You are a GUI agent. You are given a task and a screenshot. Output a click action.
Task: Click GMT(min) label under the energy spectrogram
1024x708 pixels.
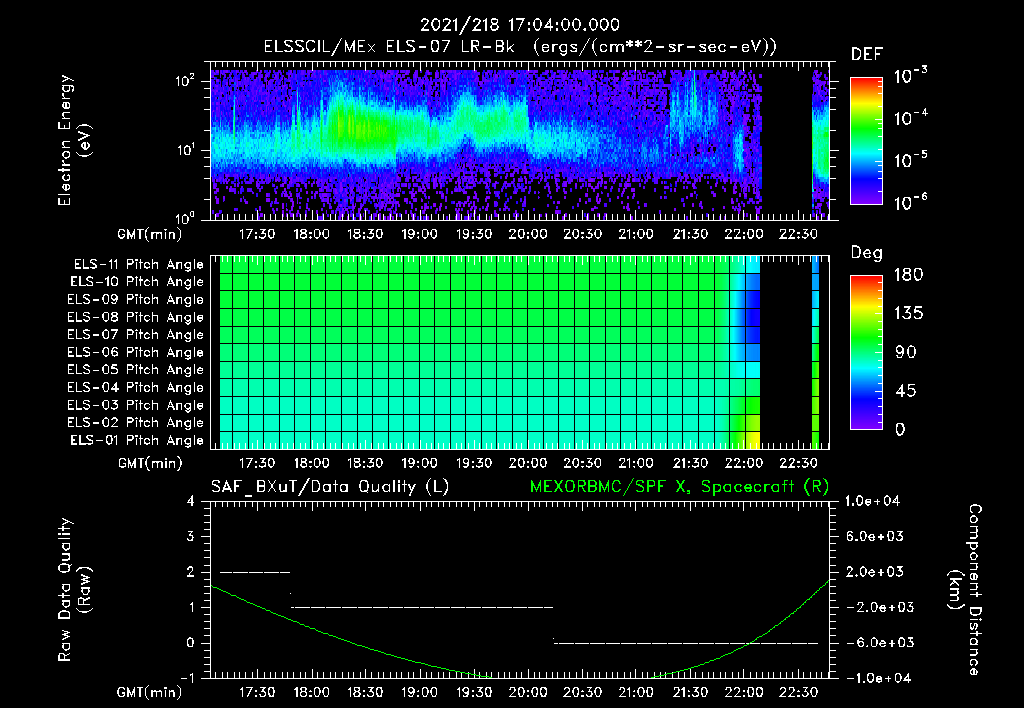pyautogui.click(x=150, y=234)
